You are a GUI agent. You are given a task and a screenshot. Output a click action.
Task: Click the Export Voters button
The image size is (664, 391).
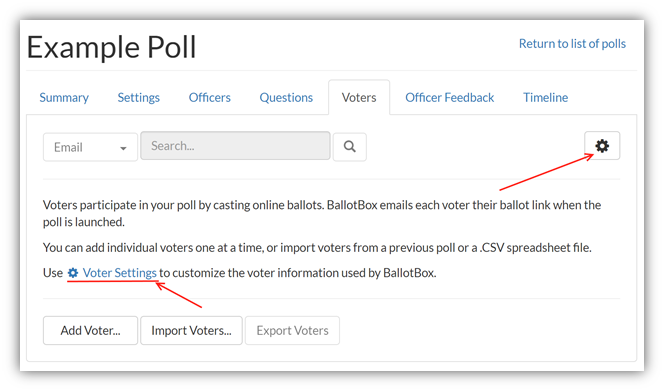(x=292, y=330)
